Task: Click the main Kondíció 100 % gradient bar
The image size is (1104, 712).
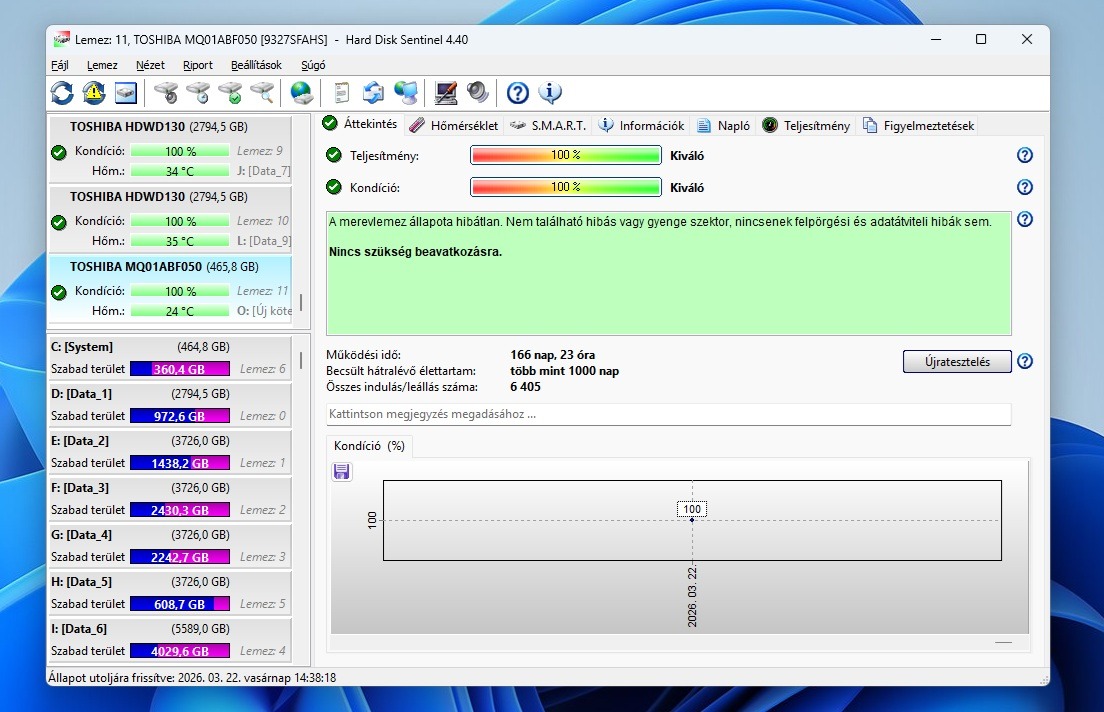Action: (x=566, y=187)
